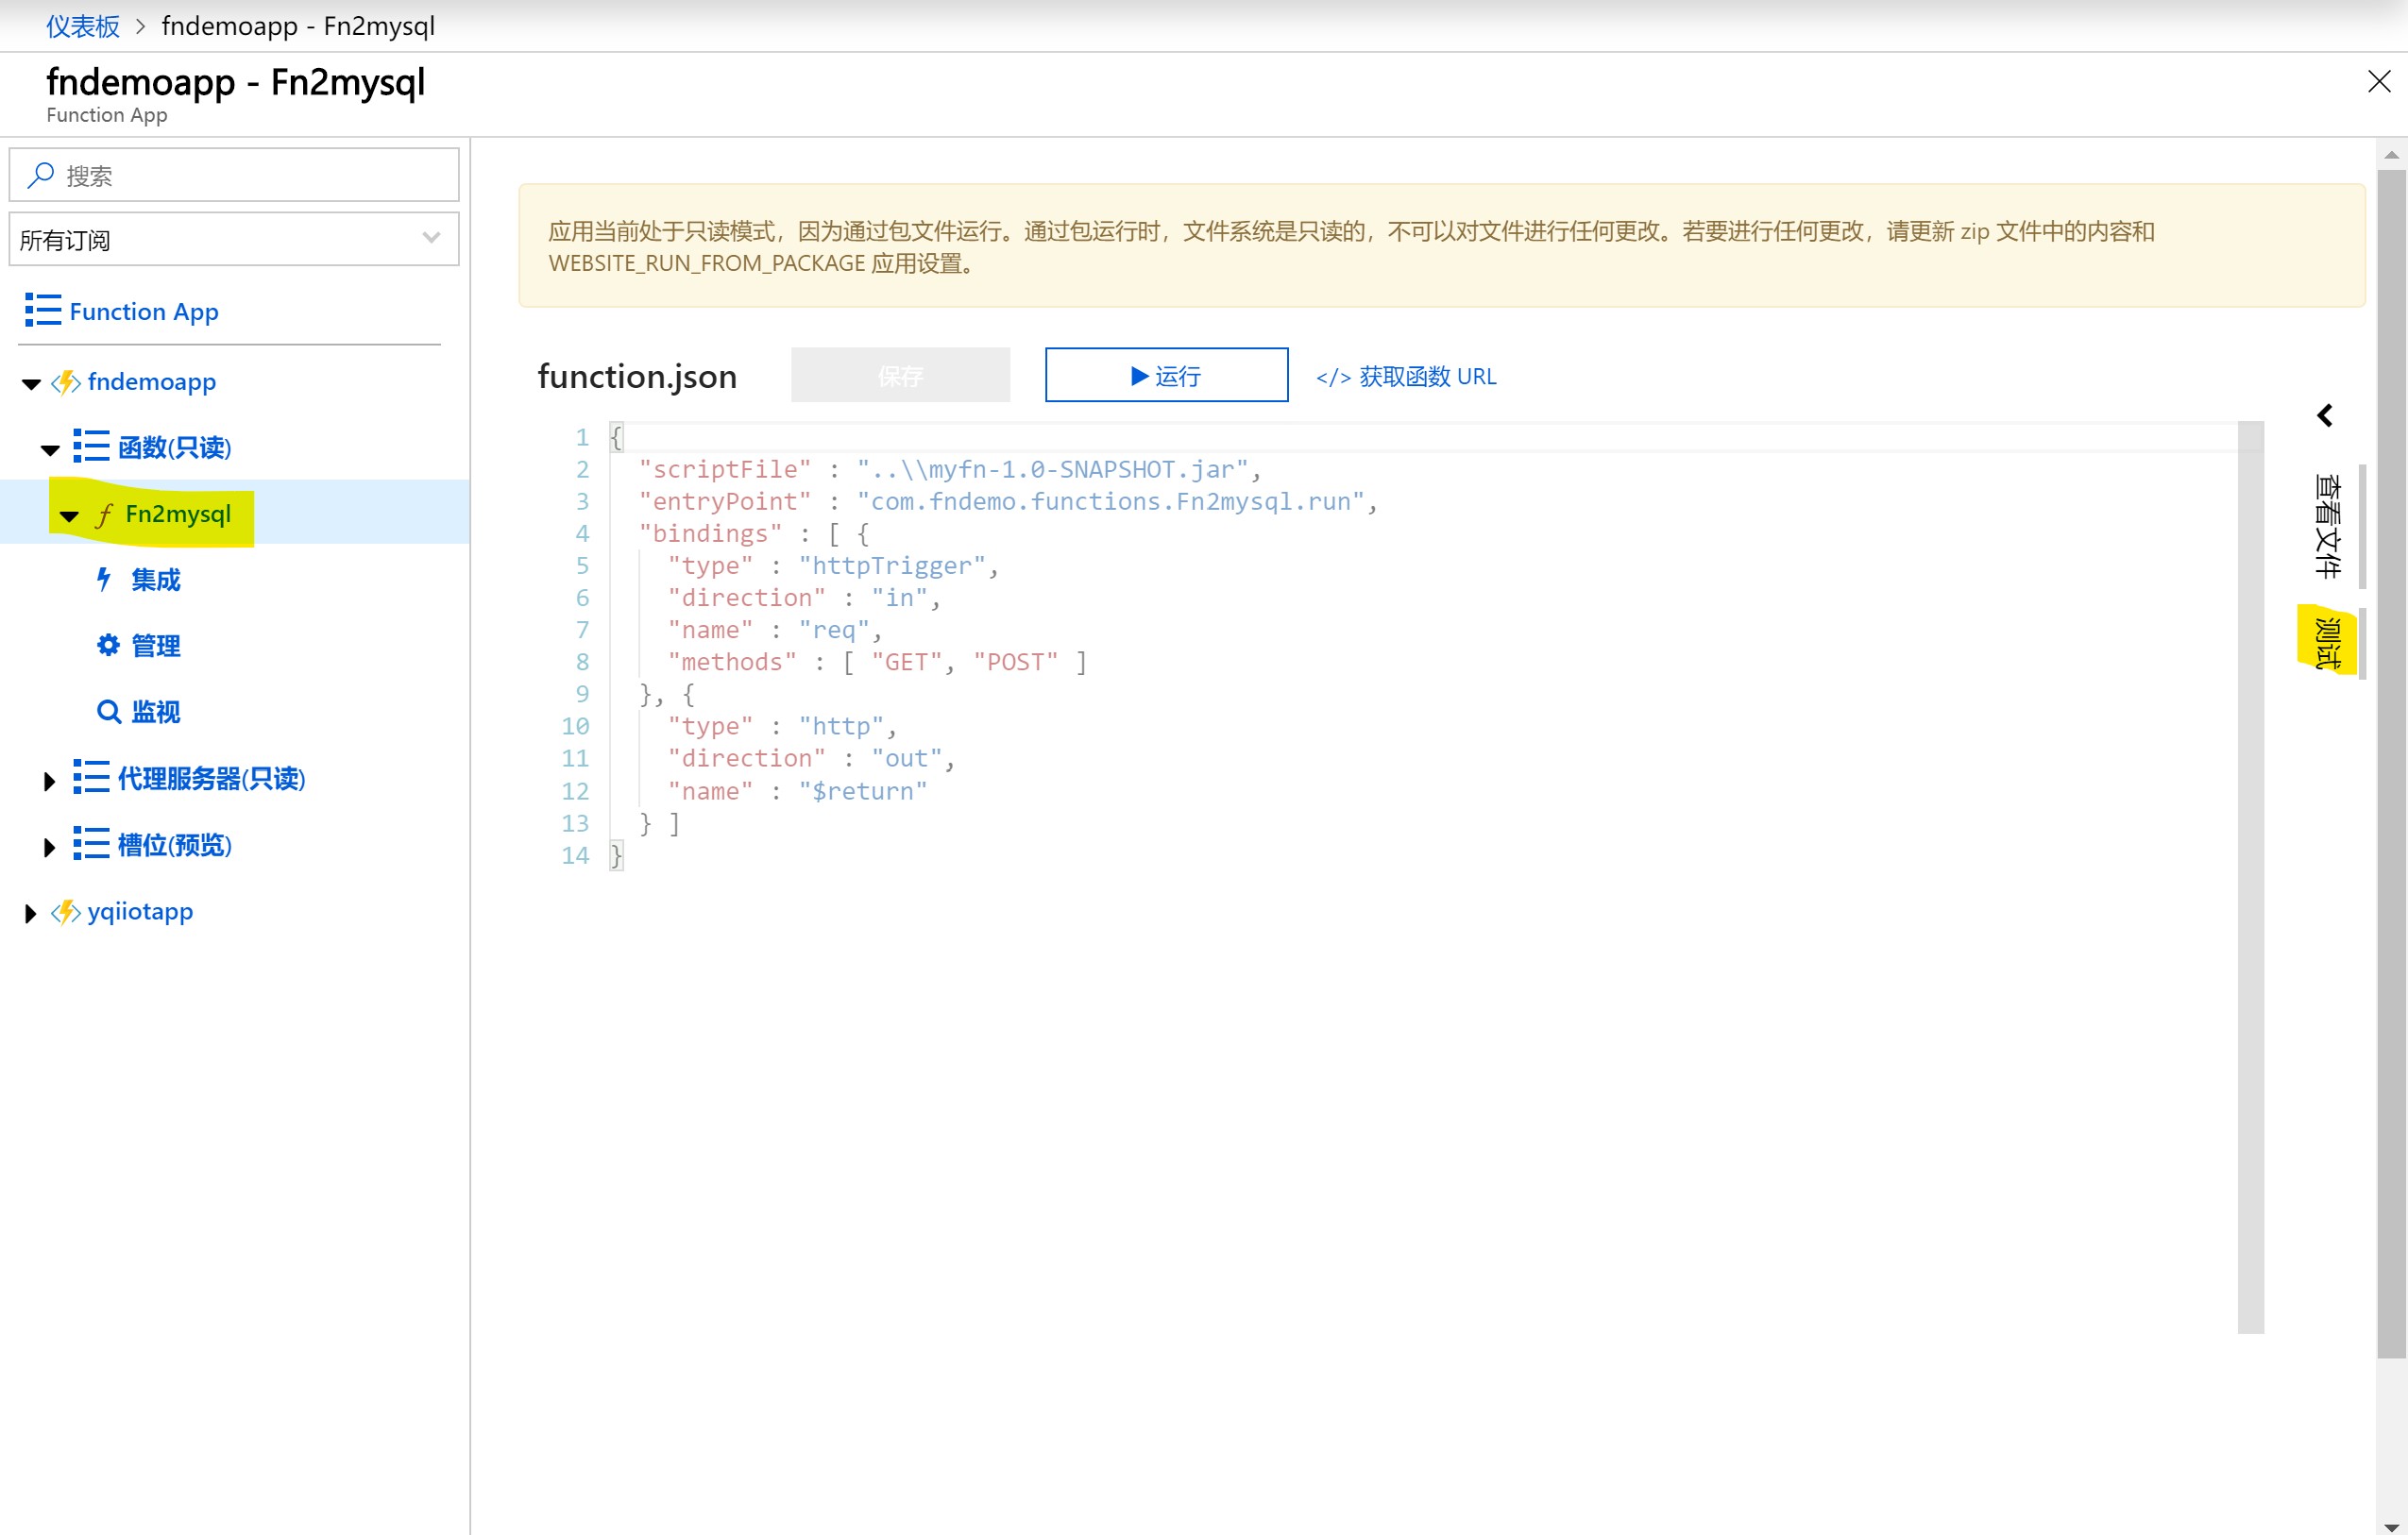The height and width of the screenshot is (1535, 2408).
Task: Click the gear icon beside 管理
Action: click(x=108, y=645)
